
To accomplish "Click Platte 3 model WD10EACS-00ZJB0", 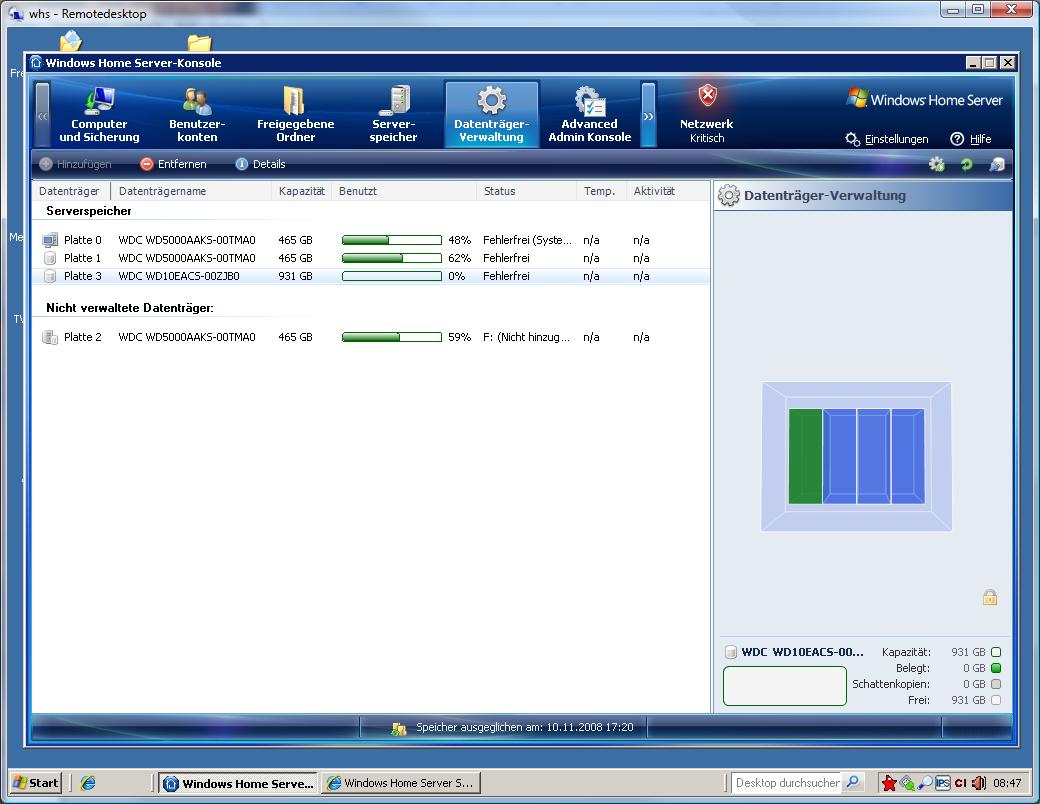I will (179, 276).
